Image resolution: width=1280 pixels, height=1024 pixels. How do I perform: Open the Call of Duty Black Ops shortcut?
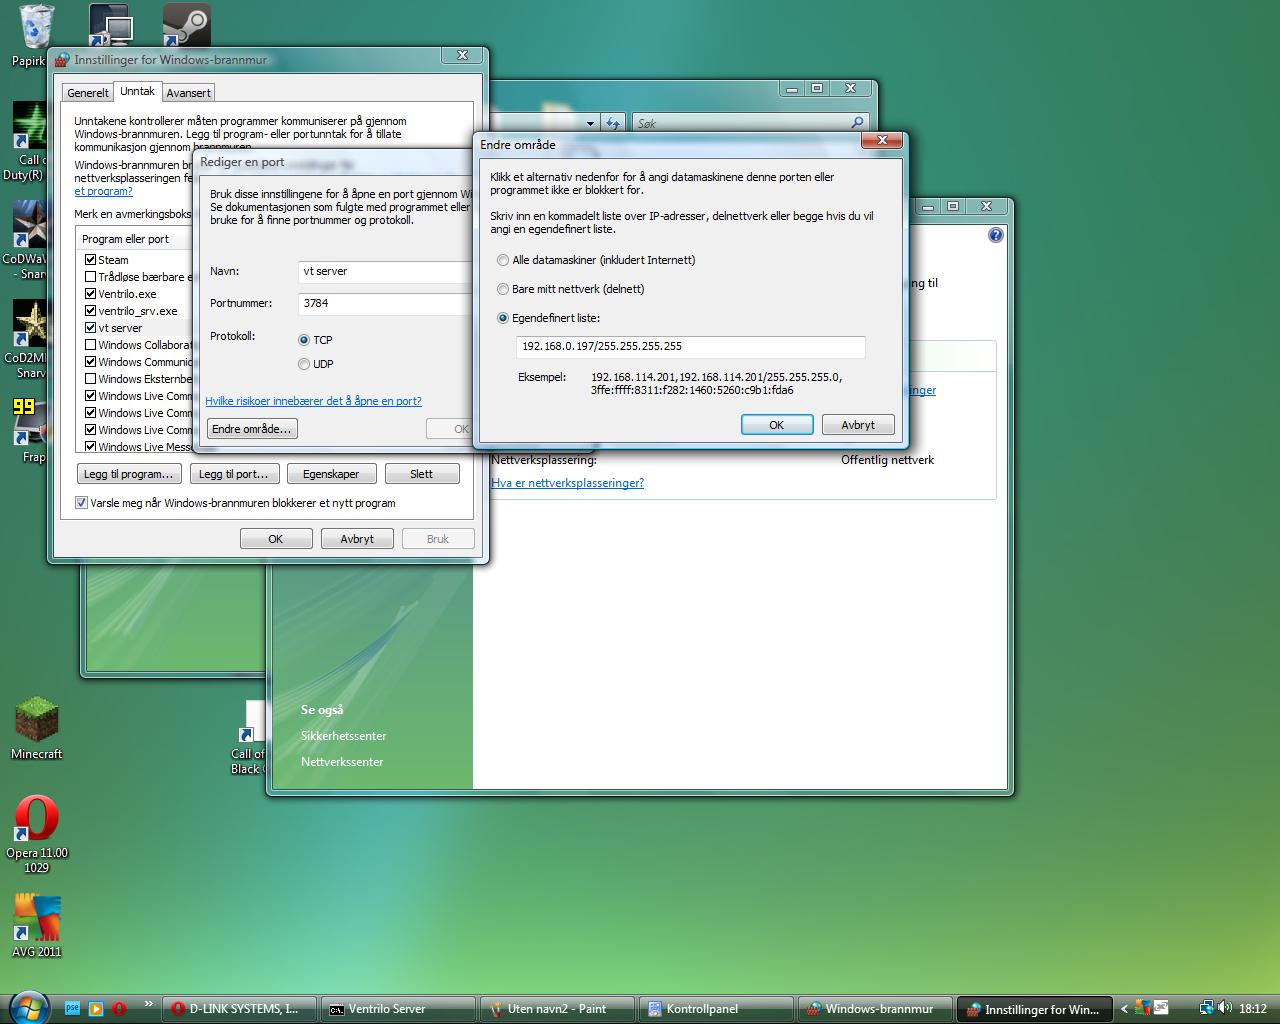tap(250, 738)
